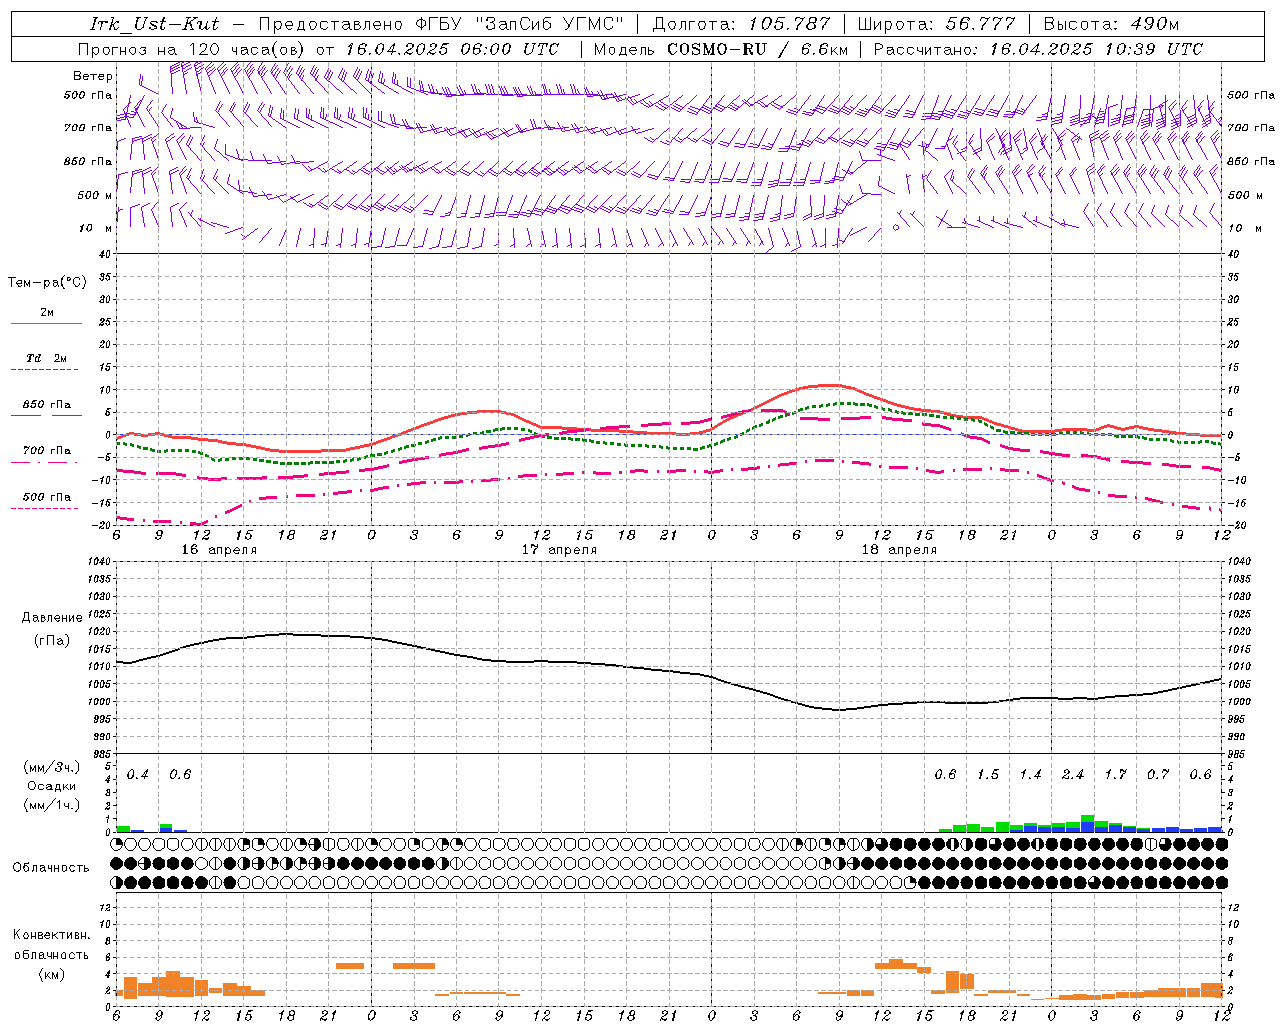Click the forecast start 16.04.2025 06:00 UTC
Viewport: 1280px width, 1024px height.
point(452,49)
